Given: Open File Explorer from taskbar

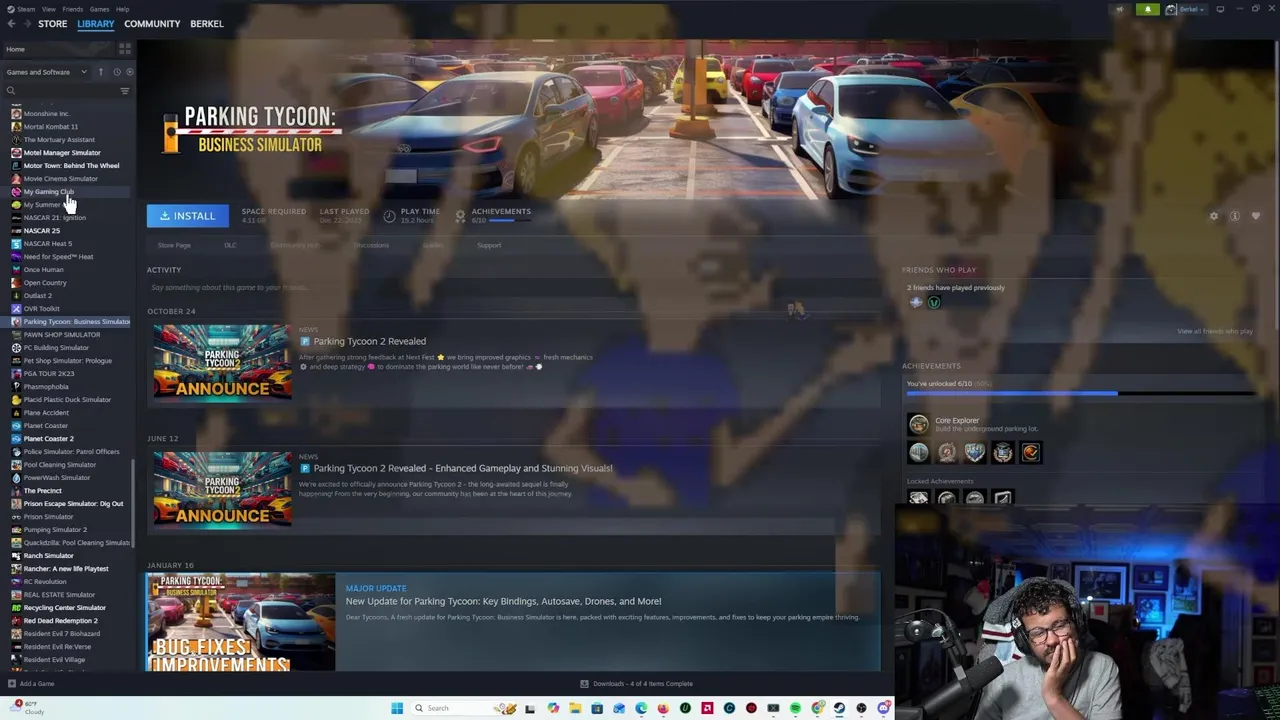Looking at the screenshot, I should tap(575, 708).
